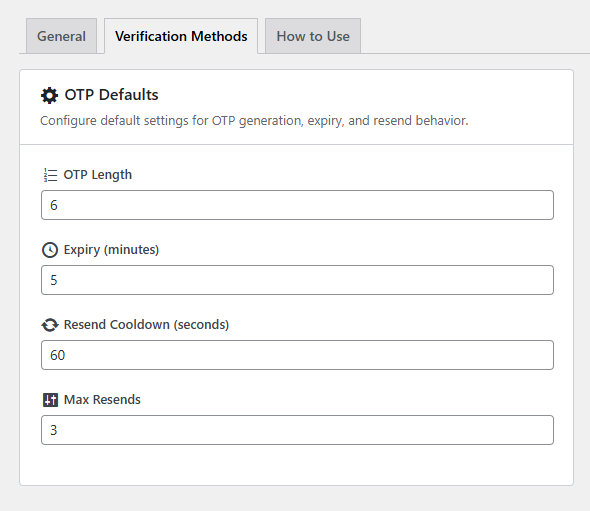Click into the Expiry minutes input box
This screenshot has height=511, width=590.
point(297,280)
